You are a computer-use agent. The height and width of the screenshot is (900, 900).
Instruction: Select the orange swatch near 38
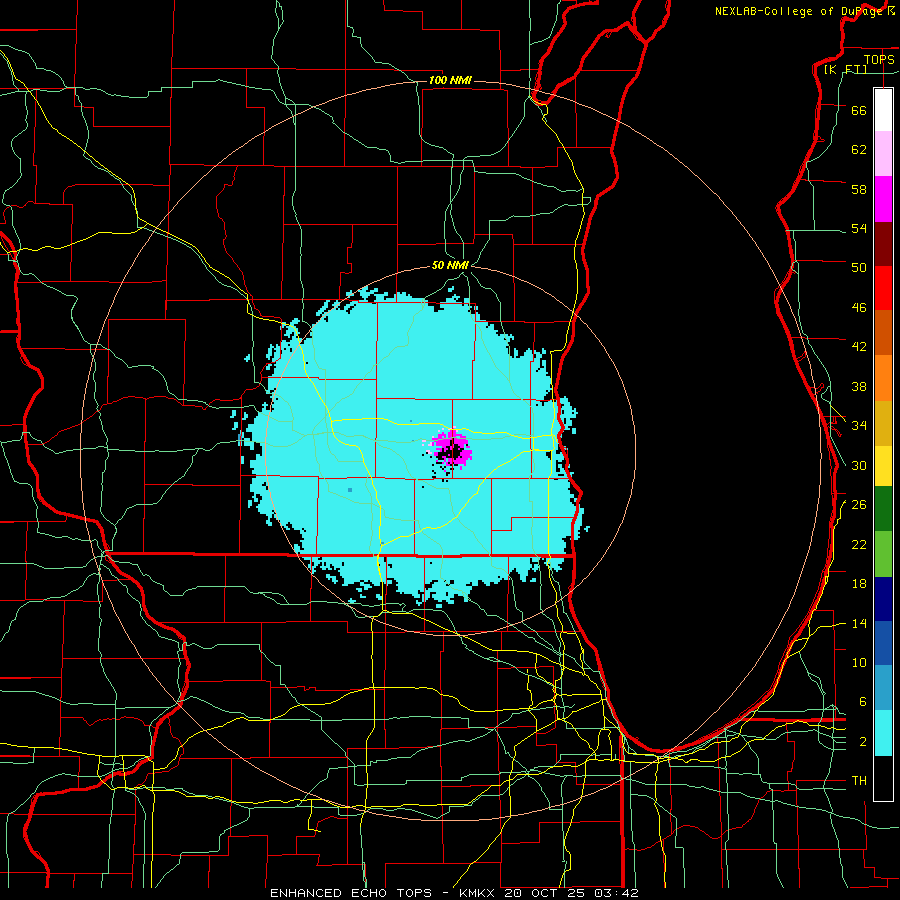pos(883,378)
